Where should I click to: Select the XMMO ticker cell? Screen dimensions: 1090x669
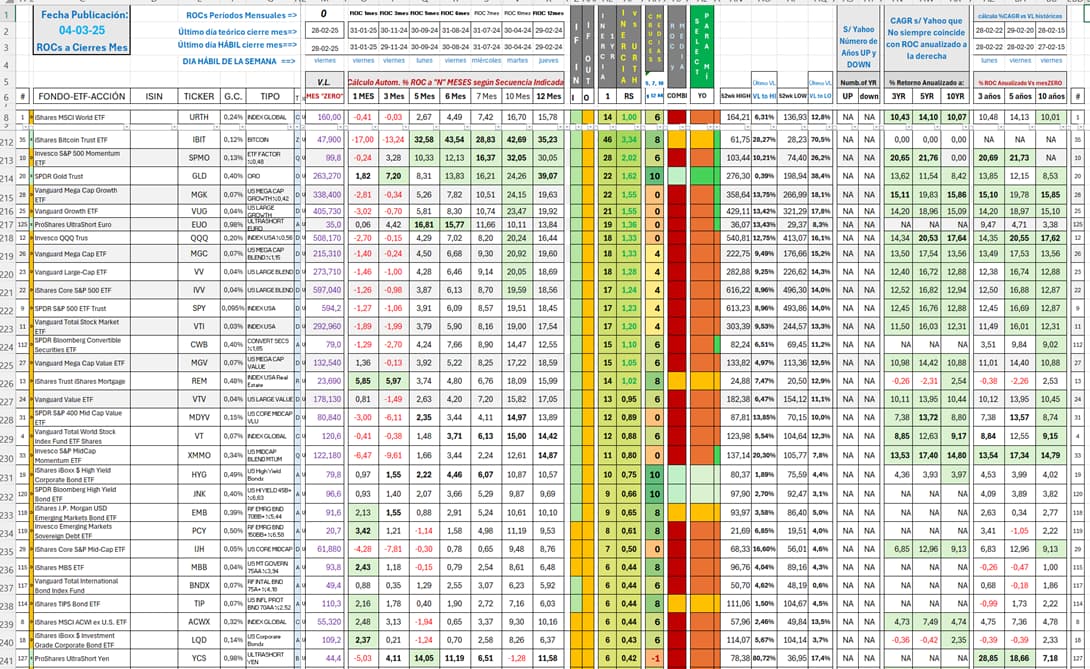[199, 456]
